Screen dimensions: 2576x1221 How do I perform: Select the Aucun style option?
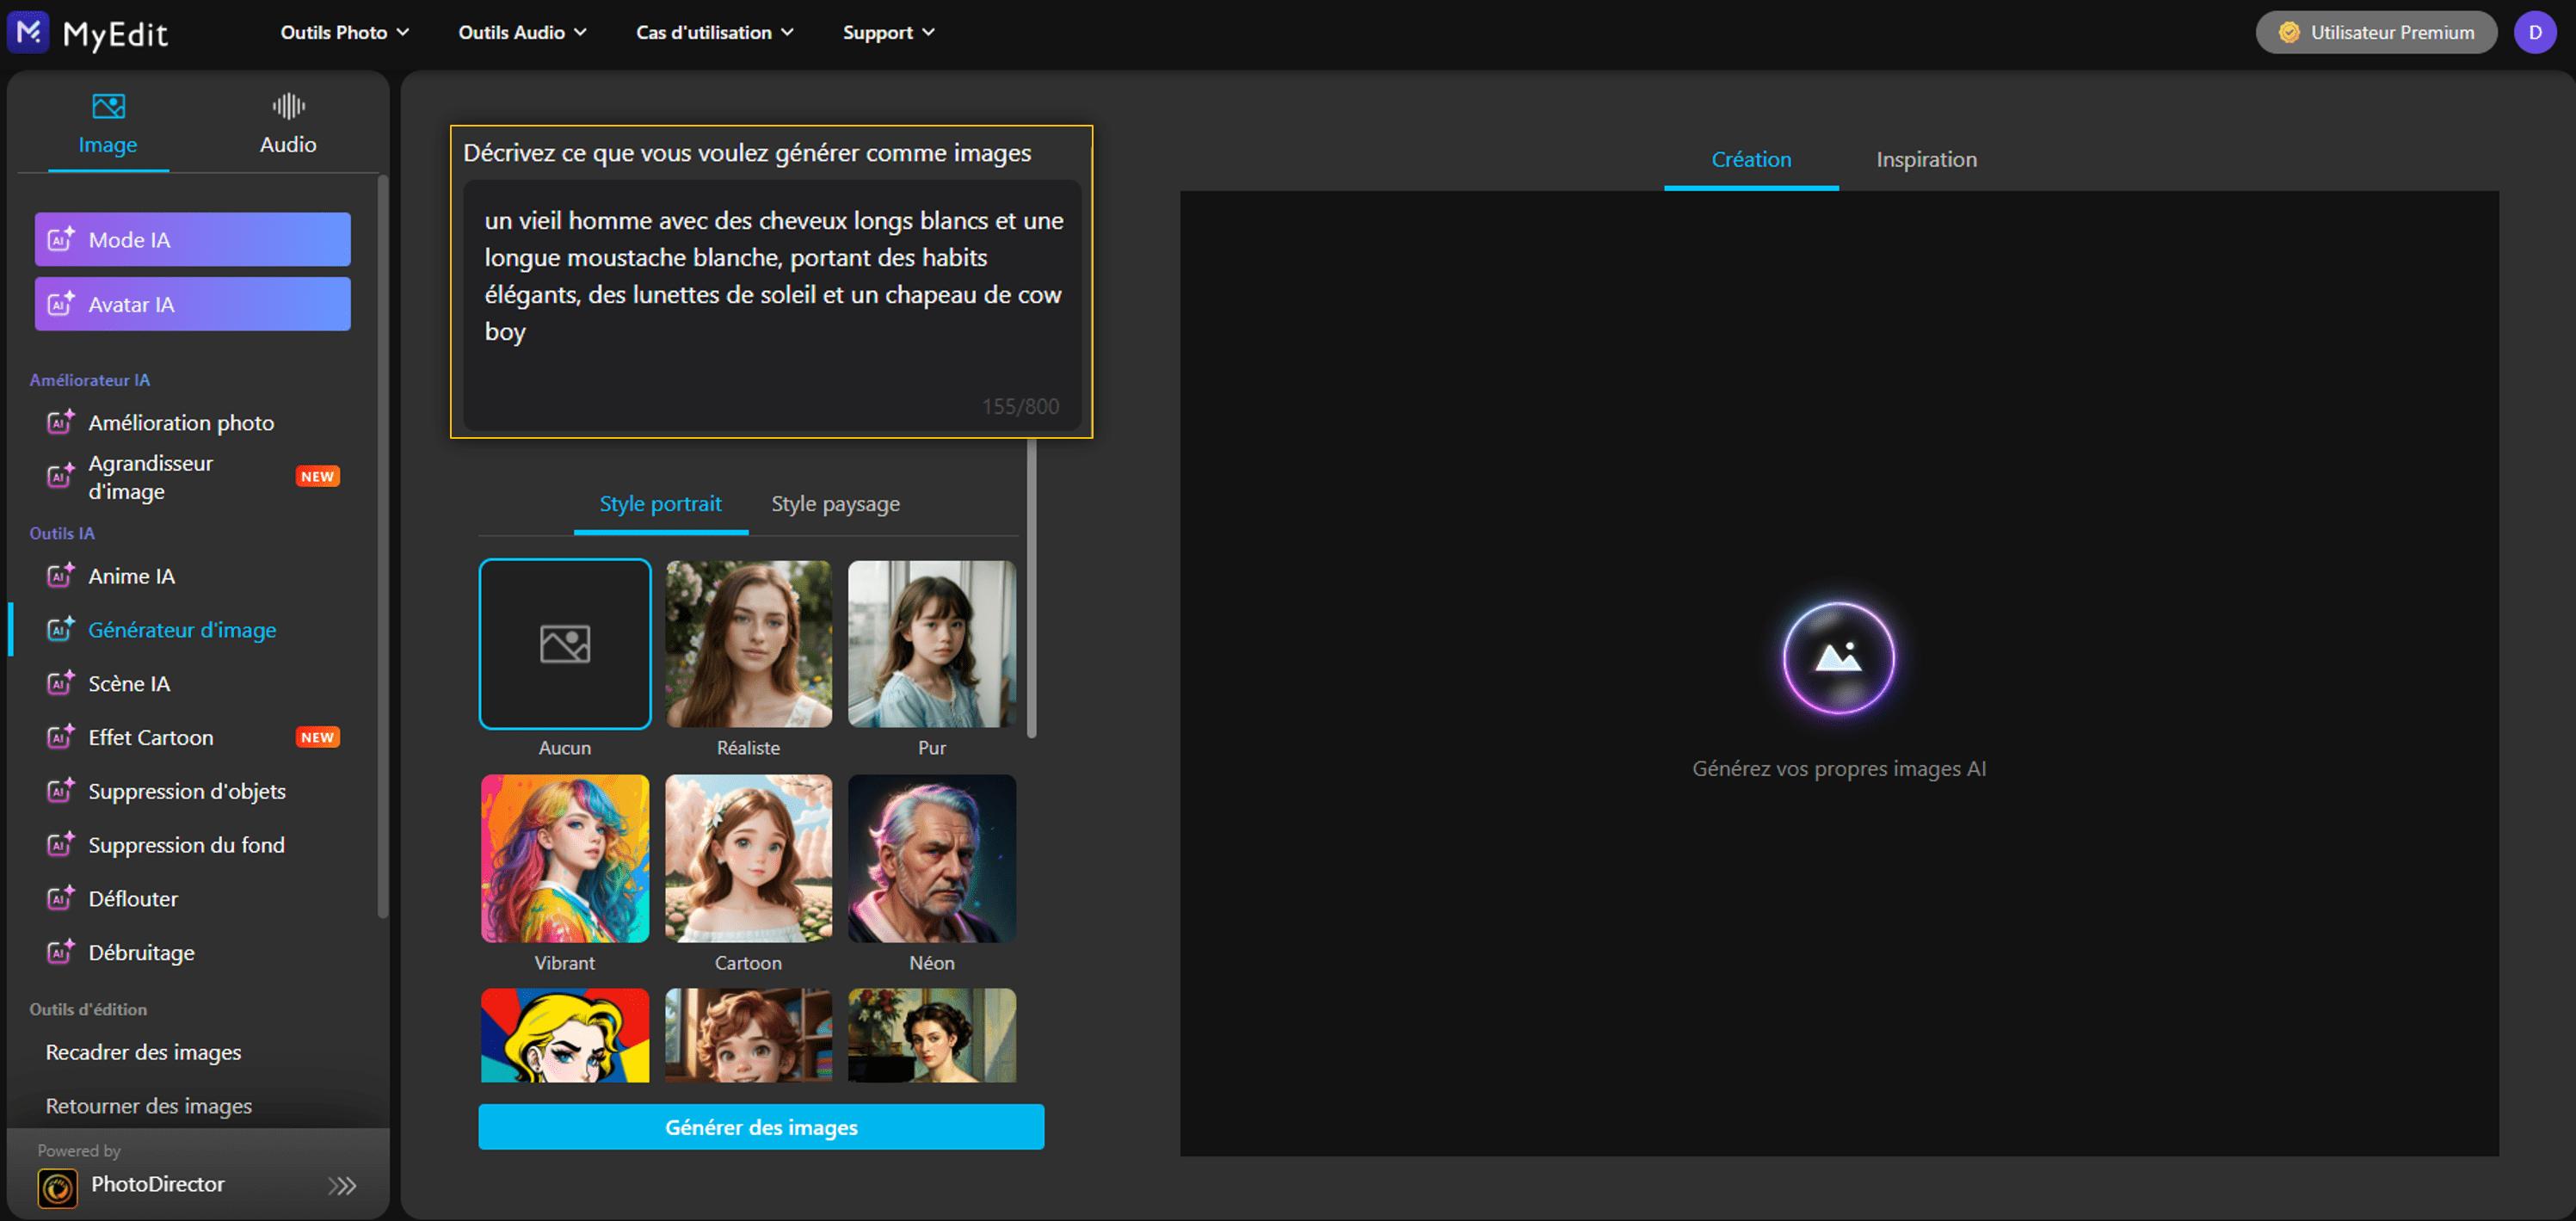coord(565,644)
